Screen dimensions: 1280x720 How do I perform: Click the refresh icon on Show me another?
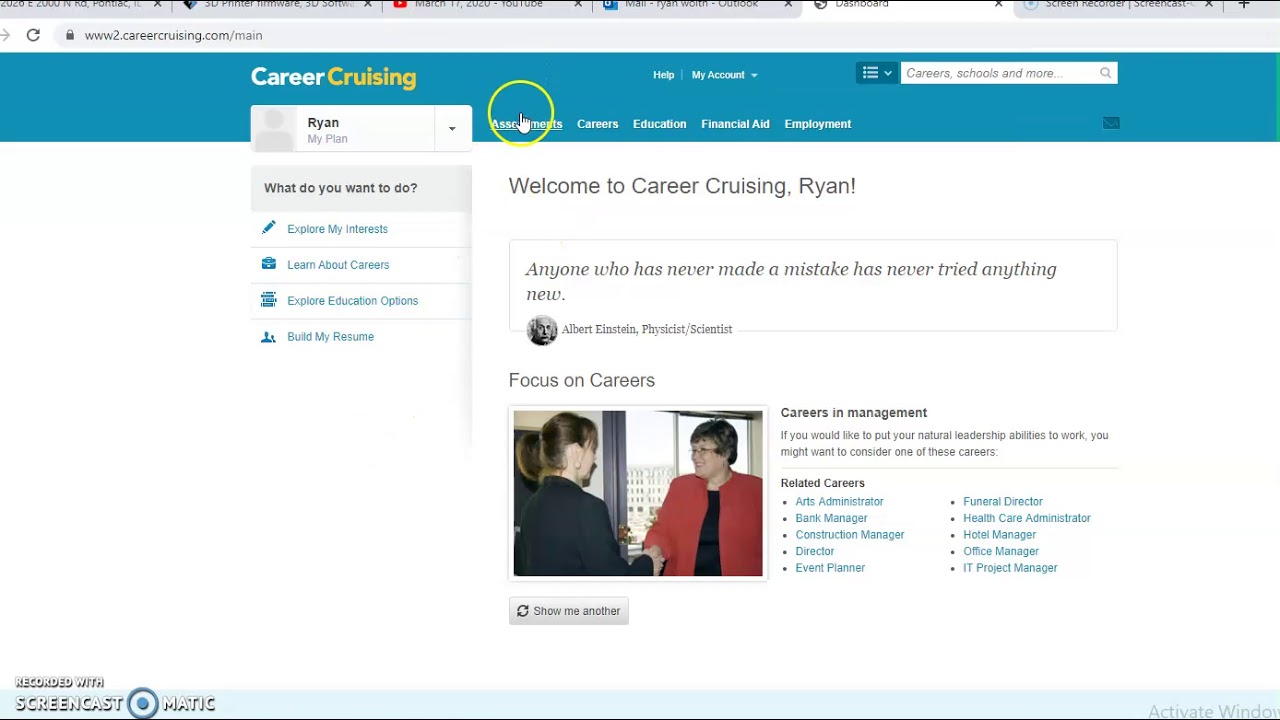(522, 611)
